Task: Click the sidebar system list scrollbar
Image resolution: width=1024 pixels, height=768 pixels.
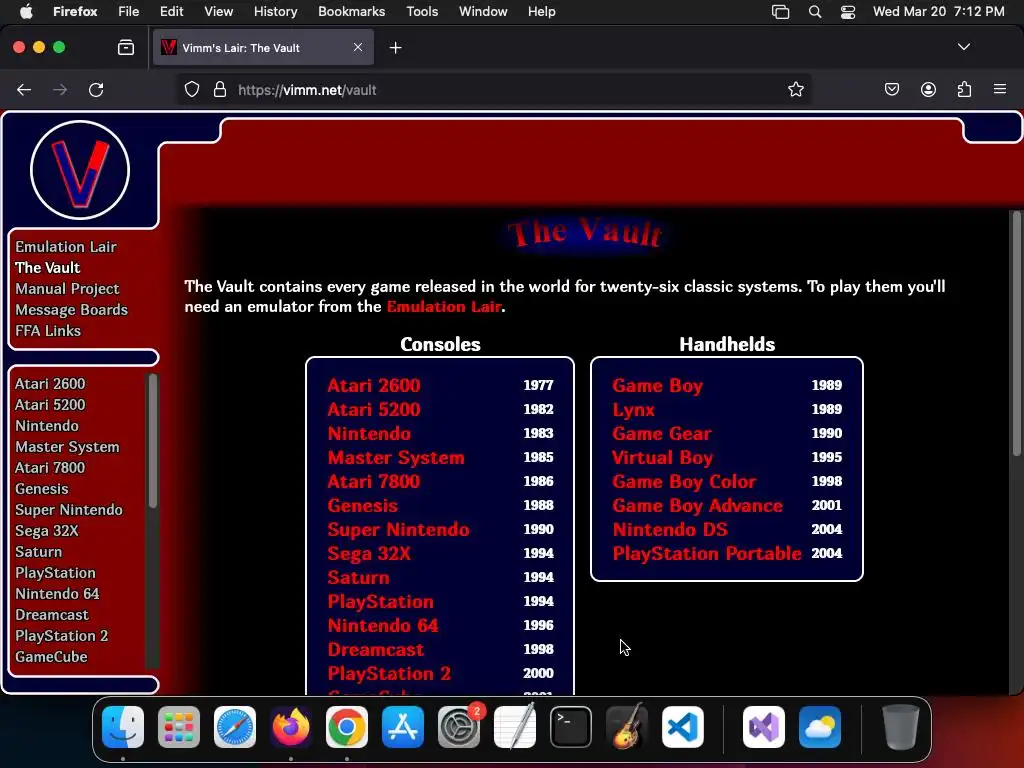Action: click(153, 441)
